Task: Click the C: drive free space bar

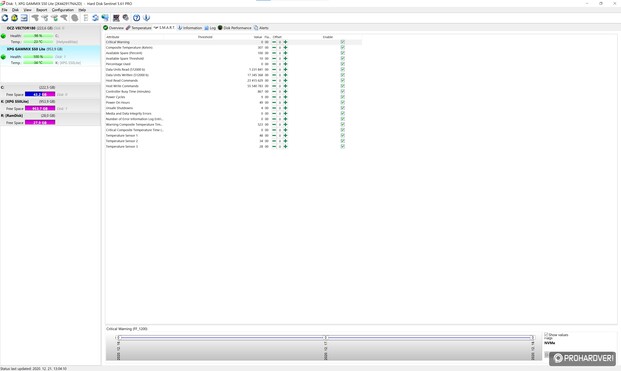Action: coord(40,95)
